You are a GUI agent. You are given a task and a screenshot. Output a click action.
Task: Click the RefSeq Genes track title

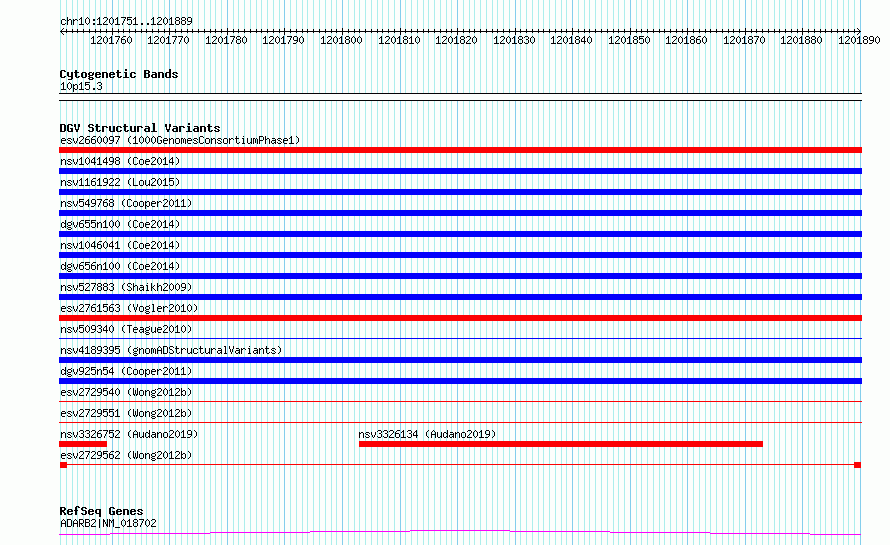[x=101, y=512]
